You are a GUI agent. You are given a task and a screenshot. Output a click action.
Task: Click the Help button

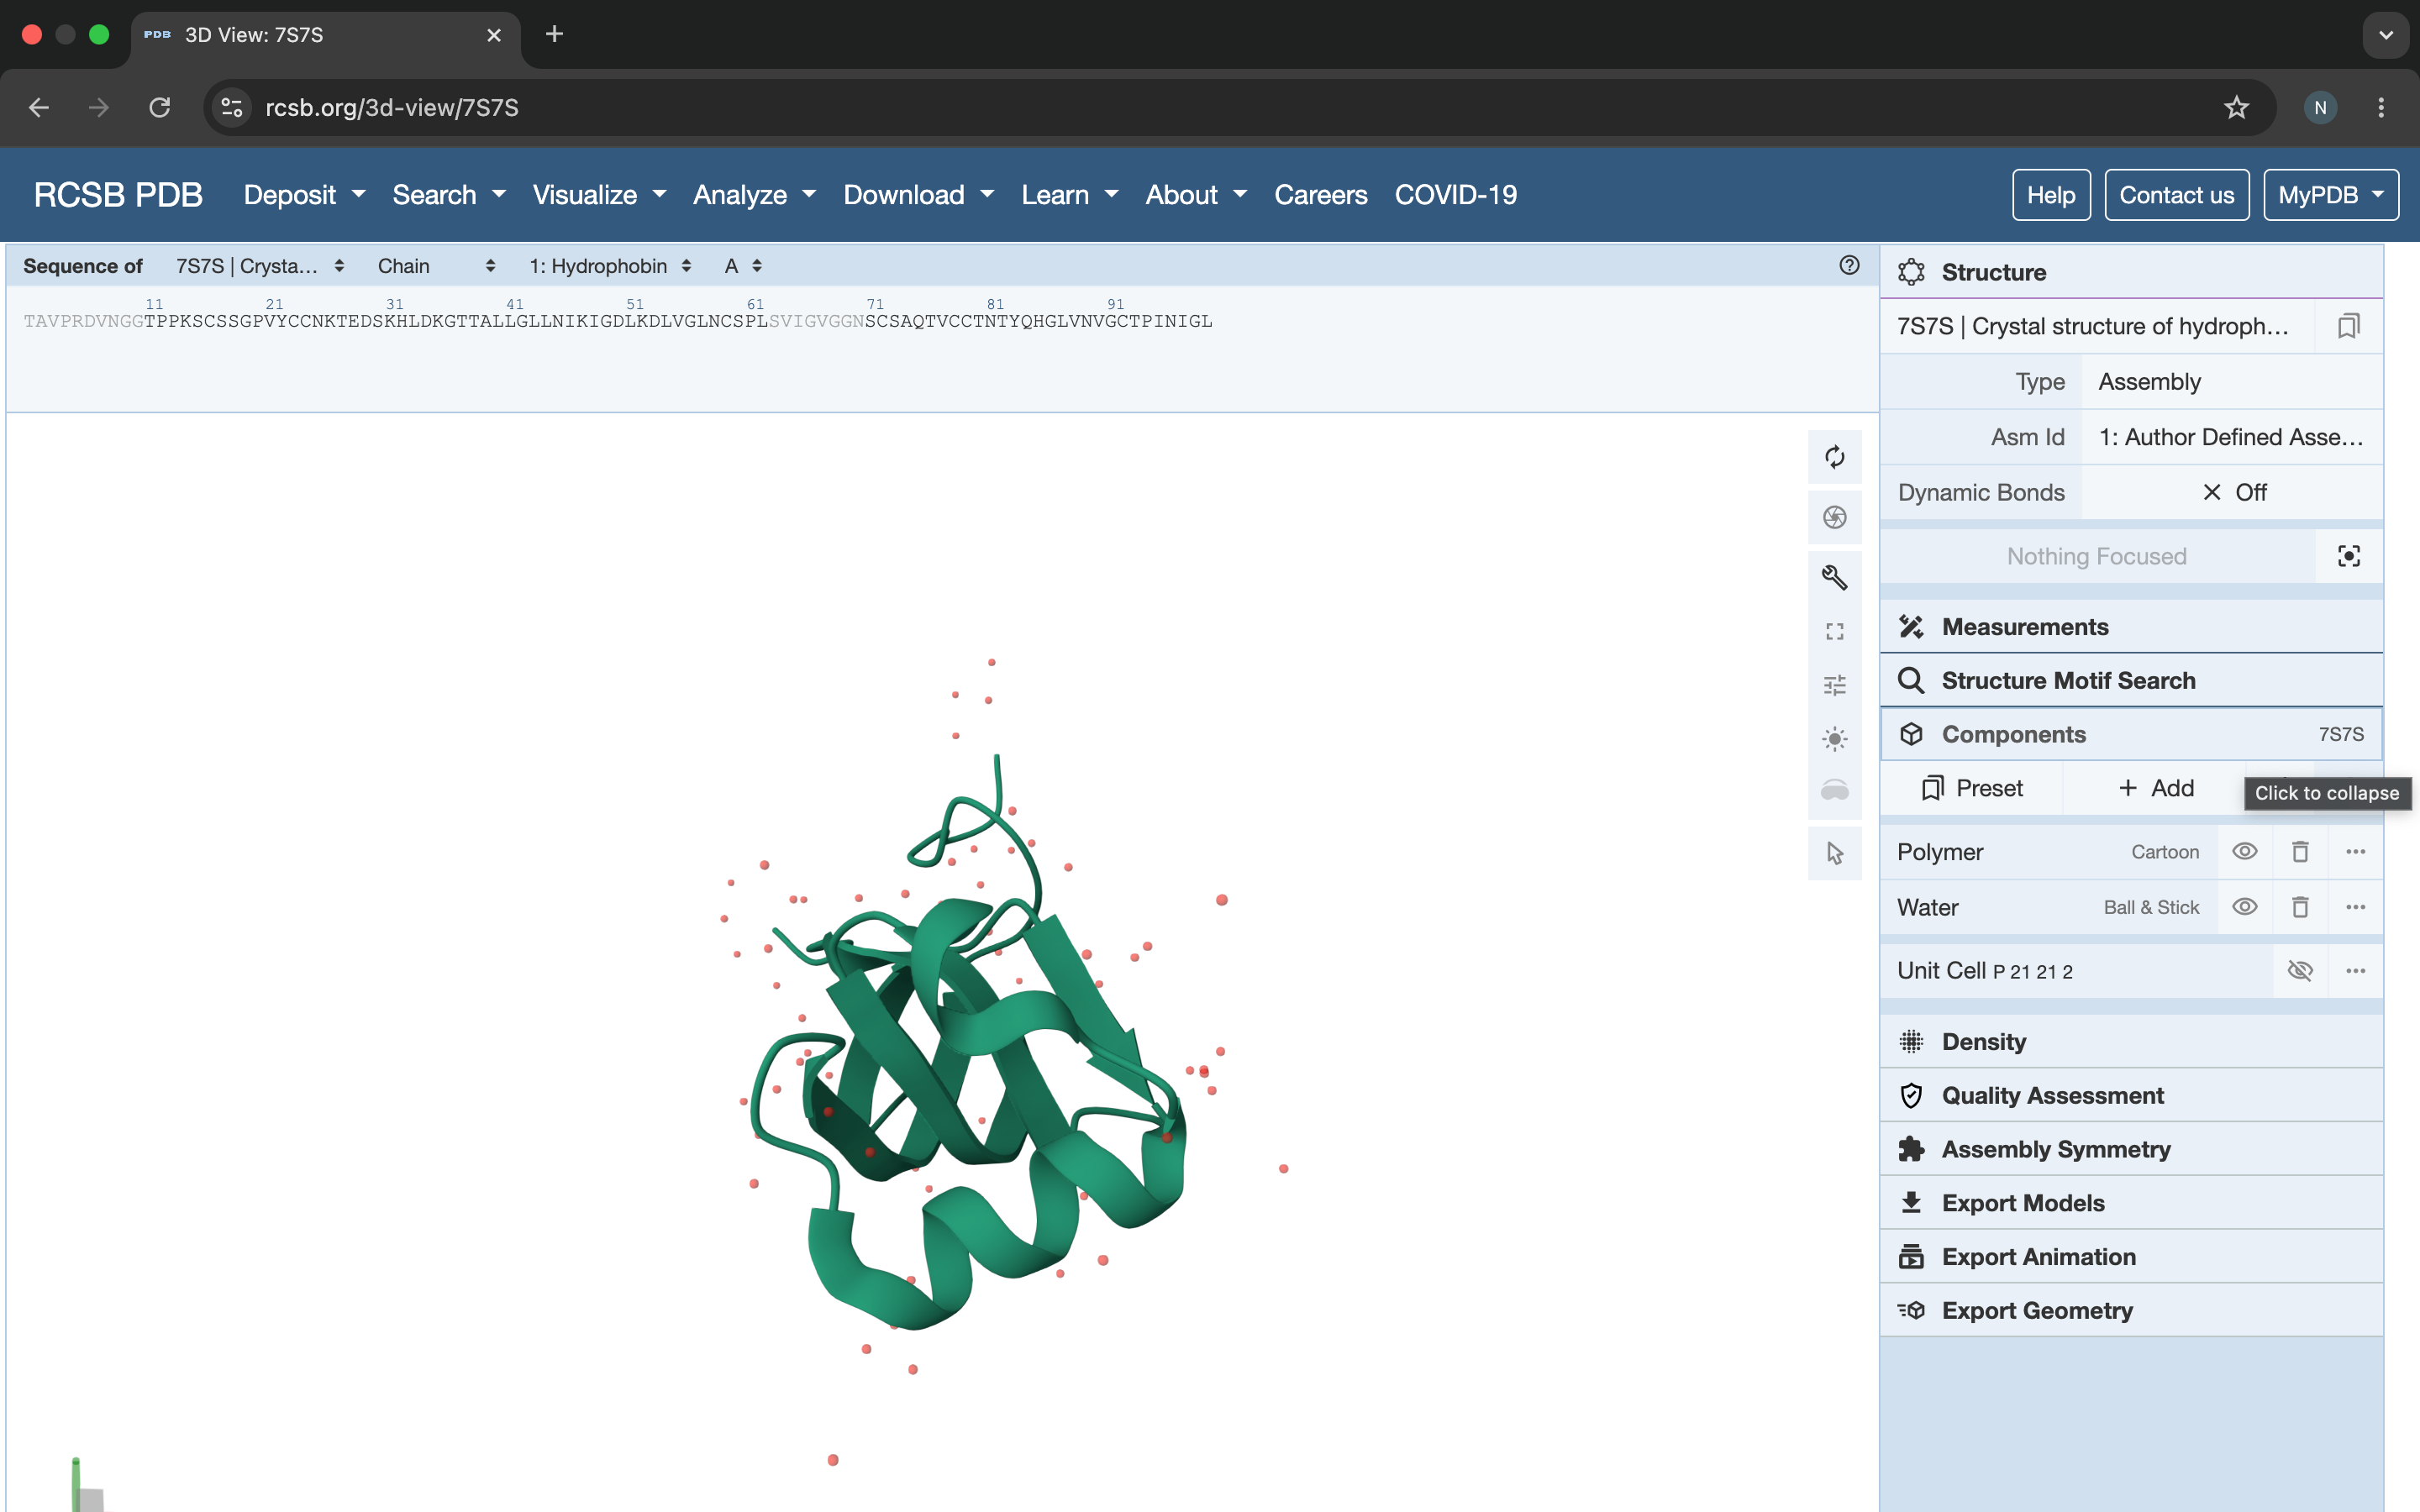coord(2051,195)
